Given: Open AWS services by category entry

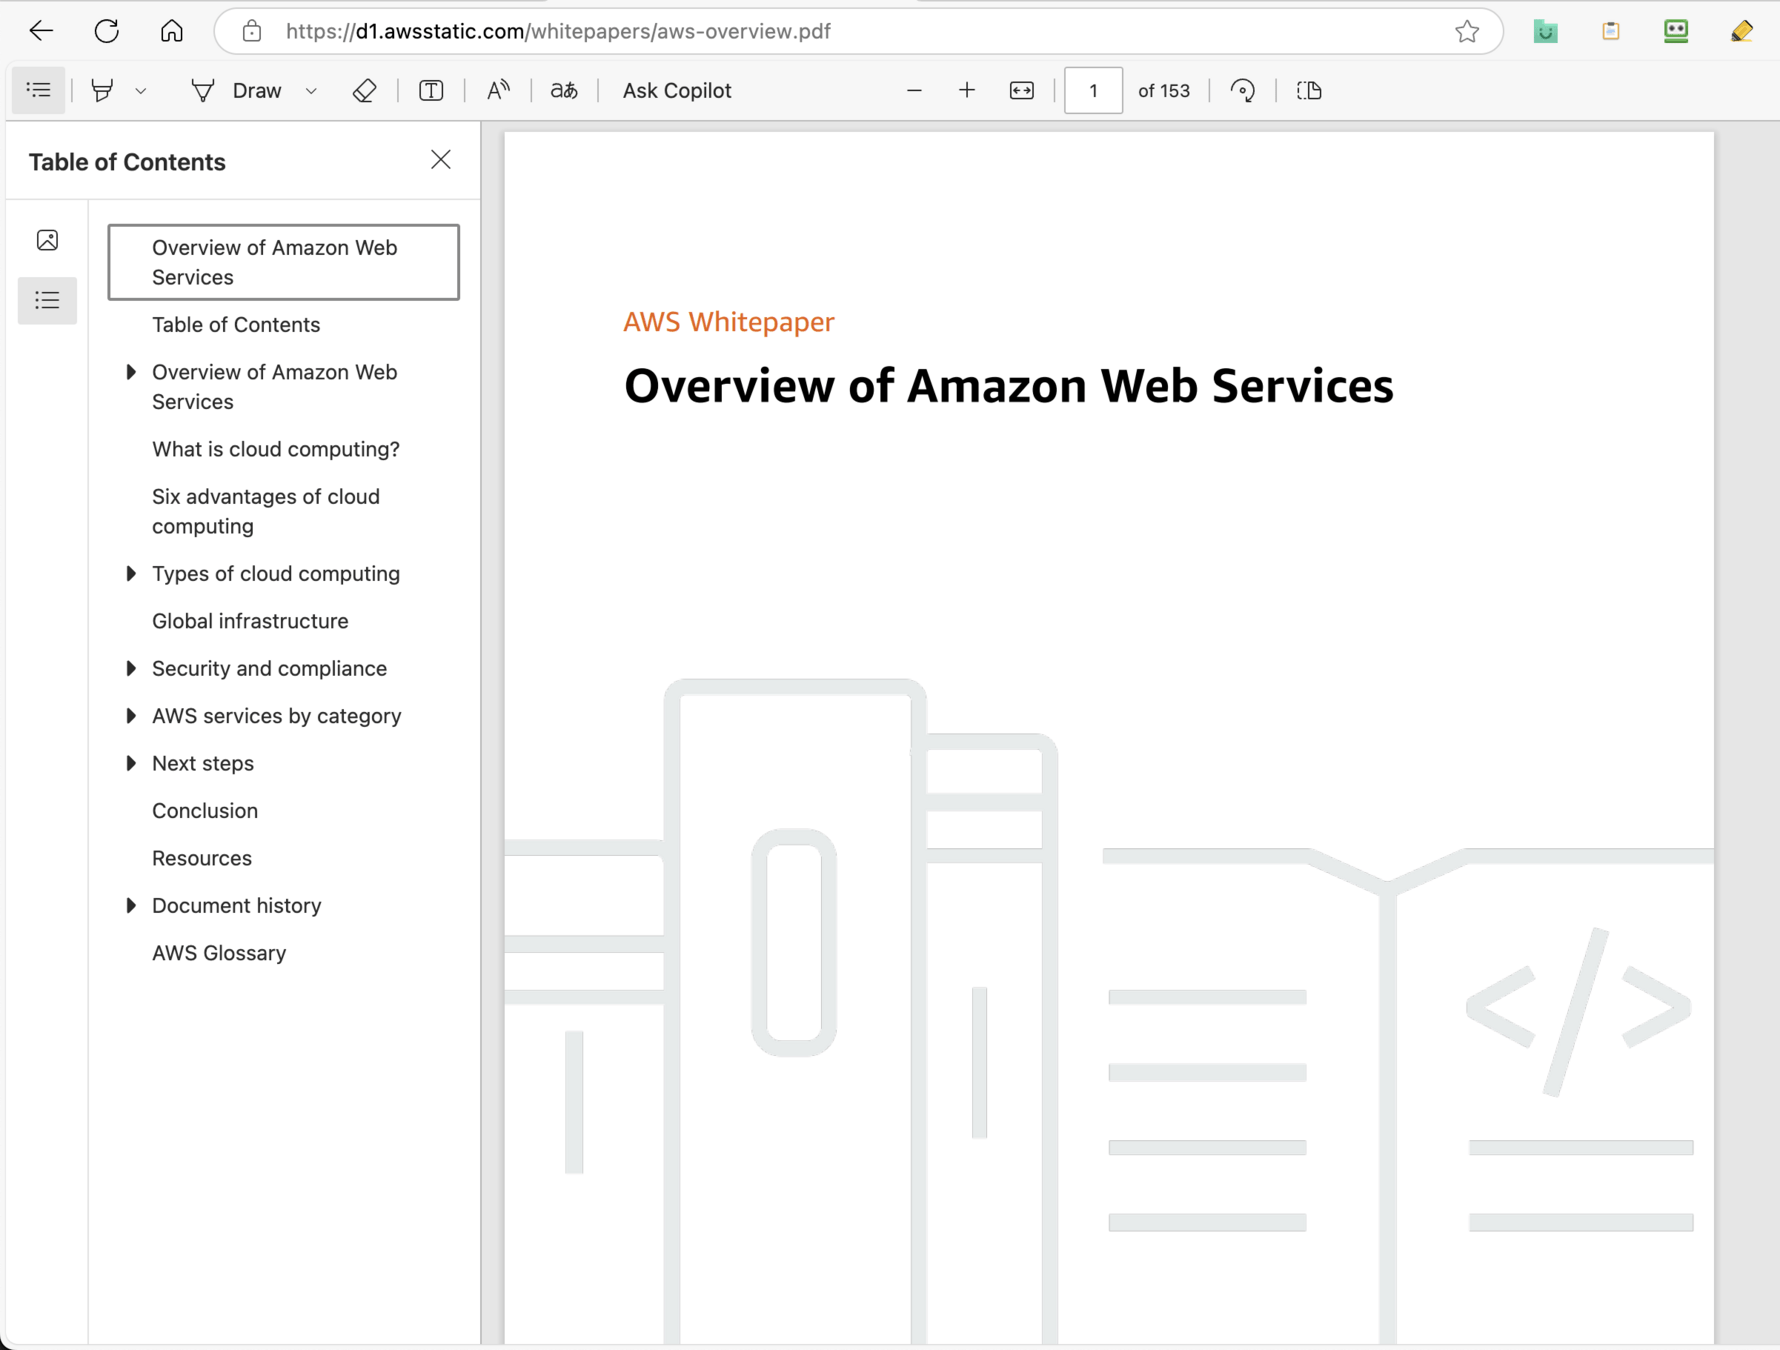Looking at the screenshot, I should pos(277,716).
